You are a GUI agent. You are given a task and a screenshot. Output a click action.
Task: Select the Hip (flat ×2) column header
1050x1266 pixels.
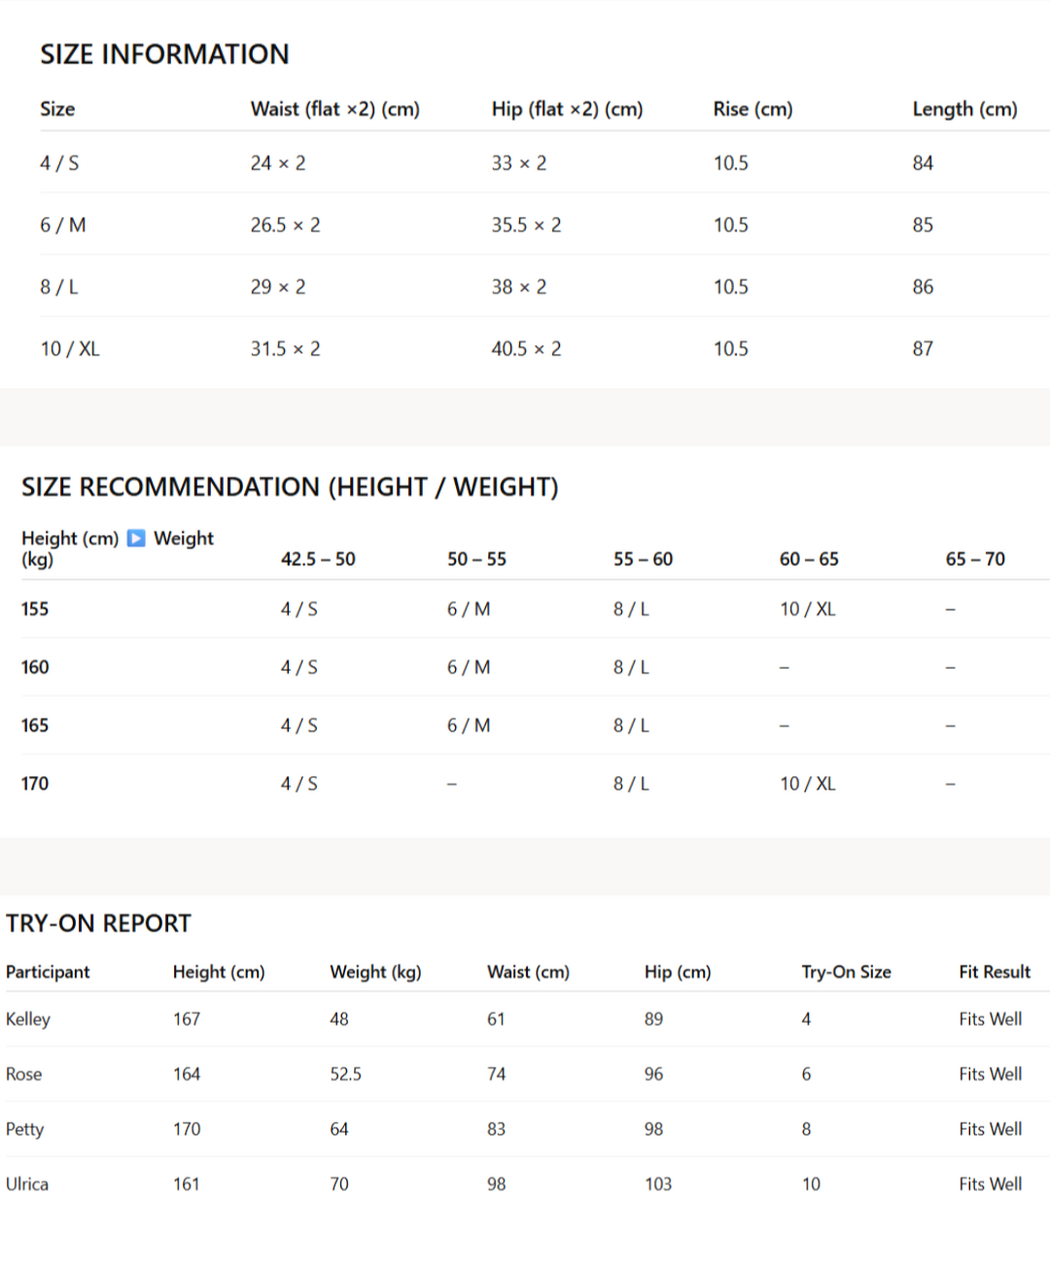click(567, 109)
